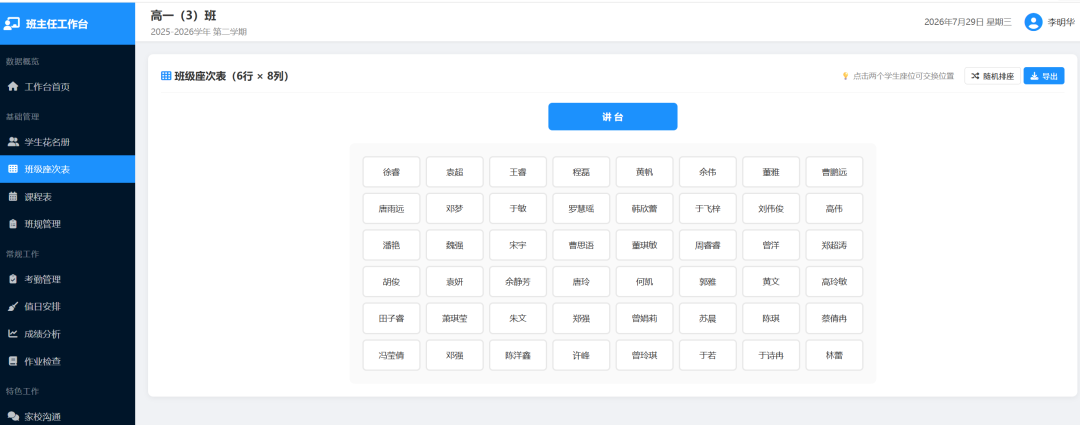Open 作业检查 via its book icon
The width and height of the screenshot is (1080, 425).
point(12,361)
